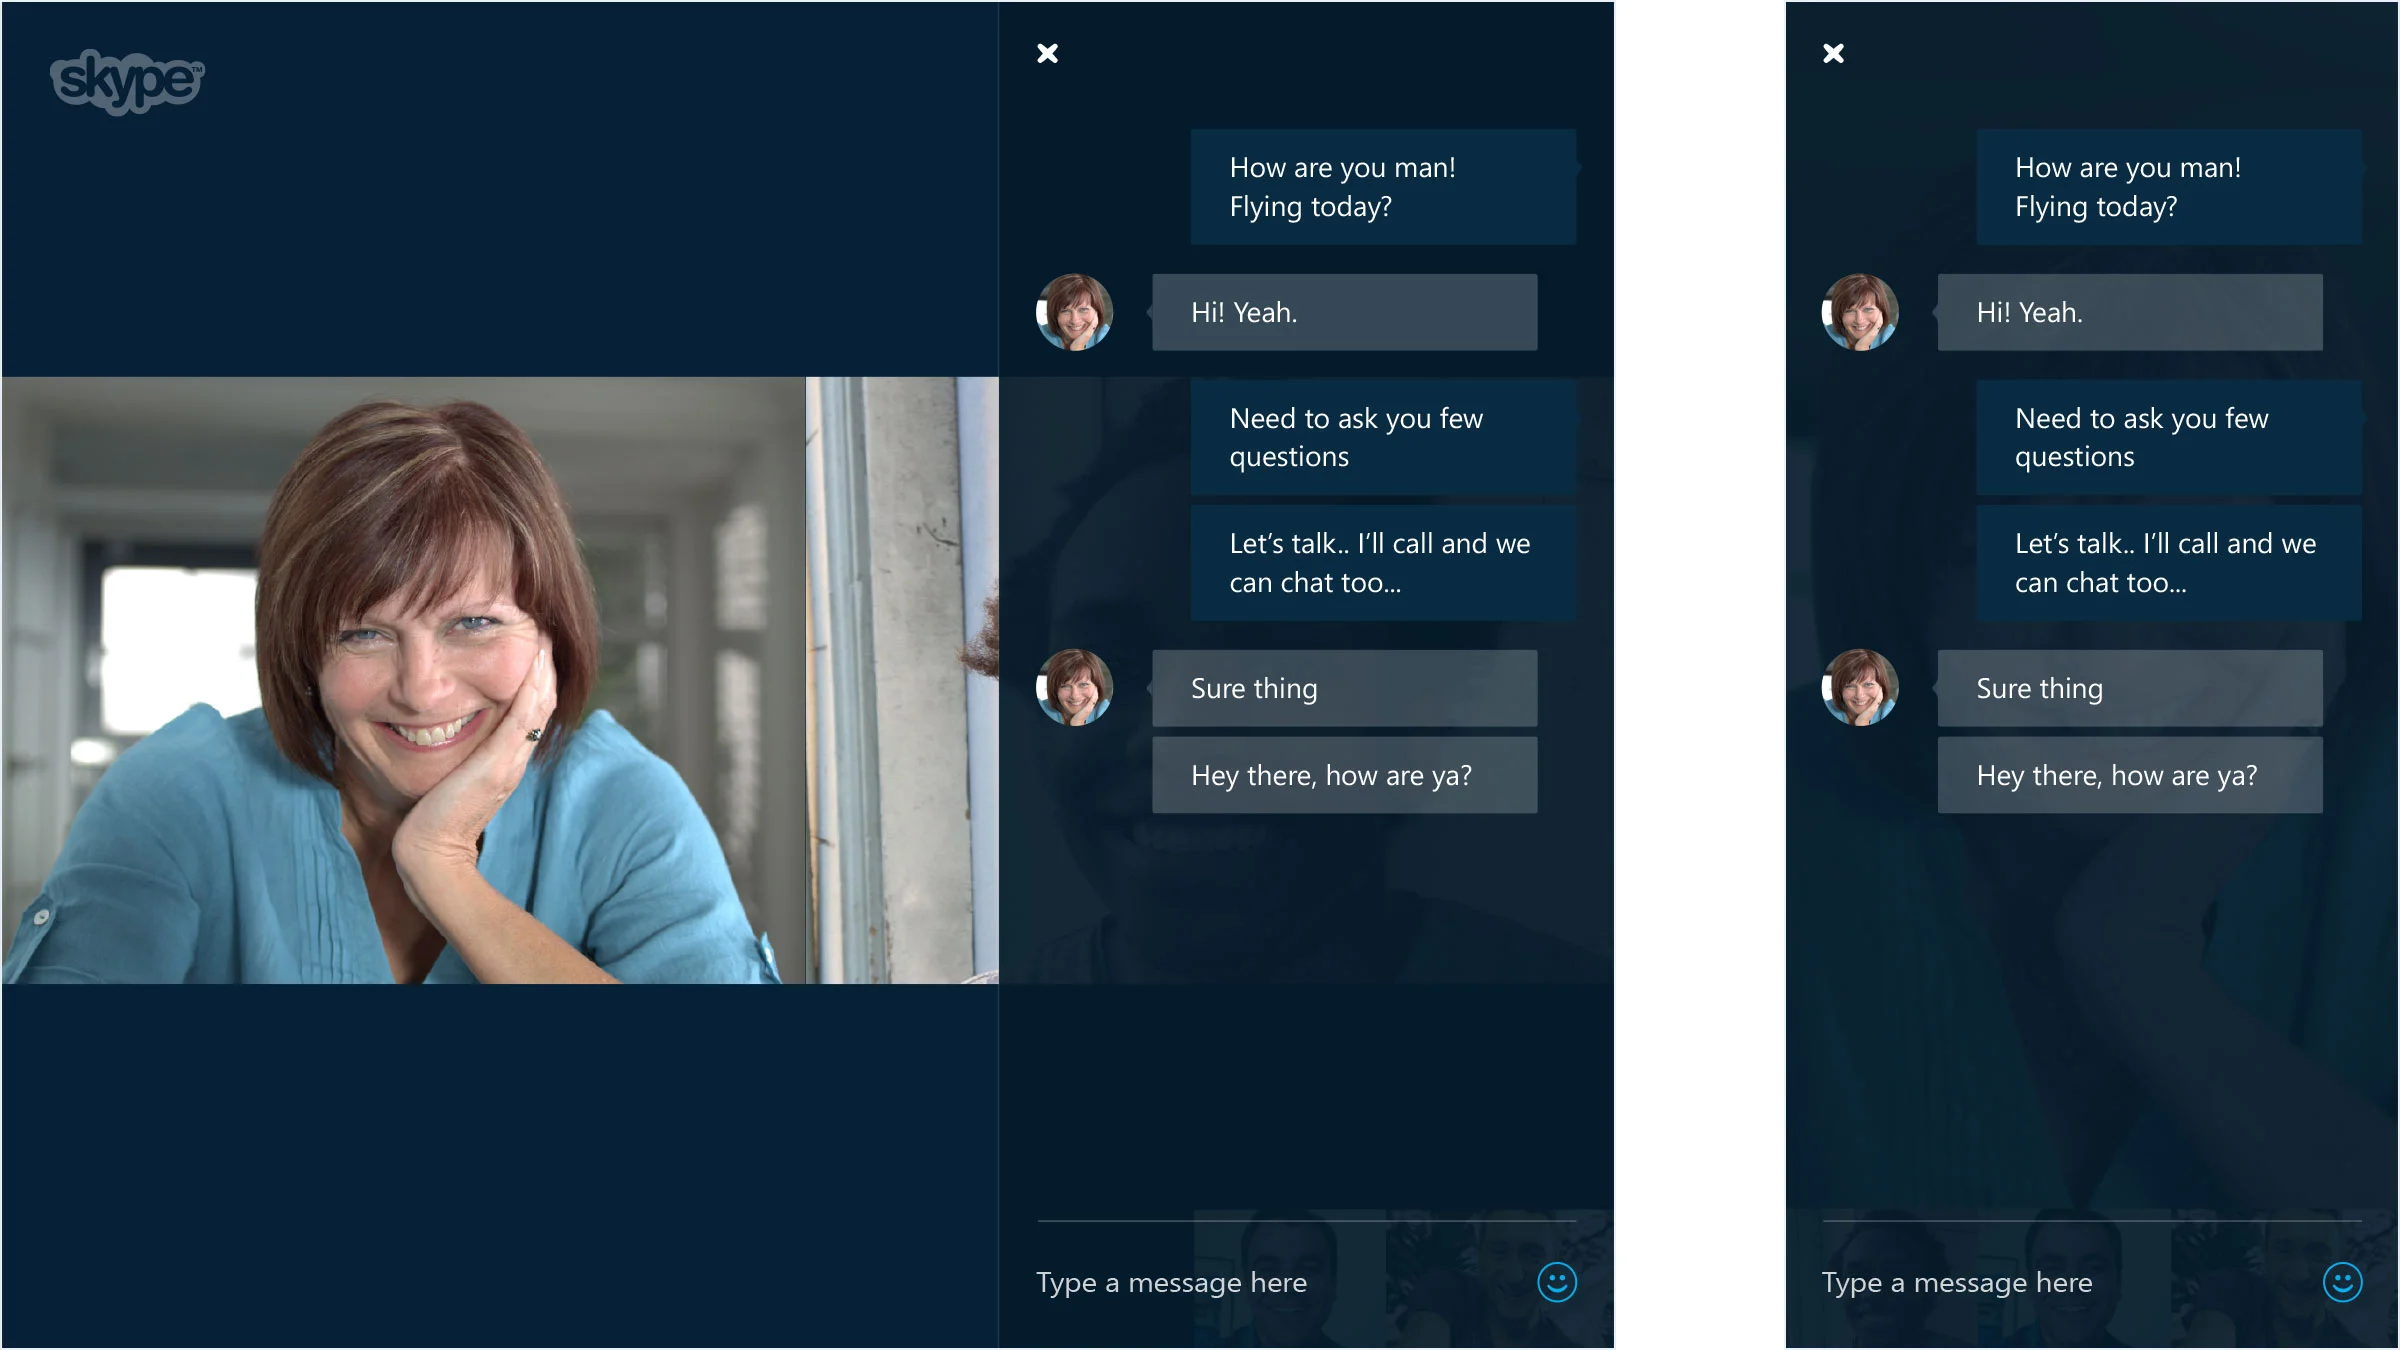2400x1350 pixels.
Task: Click the Skype logo
Action: [x=127, y=81]
